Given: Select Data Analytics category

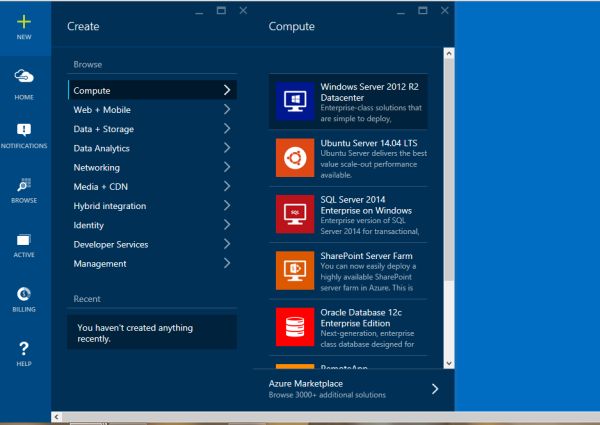Looking at the screenshot, I should 152,148.
